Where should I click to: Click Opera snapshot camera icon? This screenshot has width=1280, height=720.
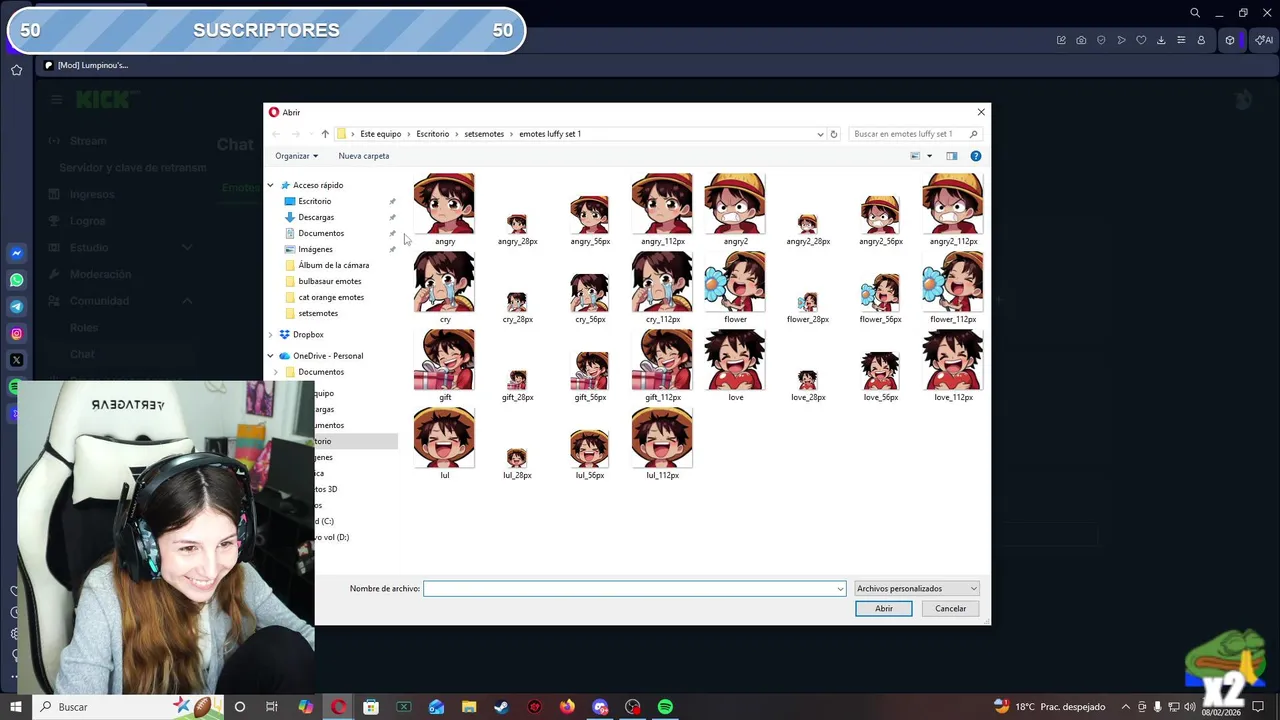pos(1081,40)
